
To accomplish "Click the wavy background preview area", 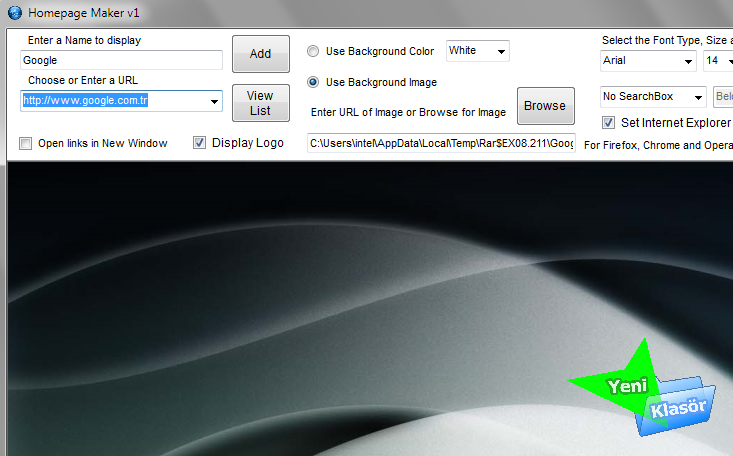I will pos(300,300).
